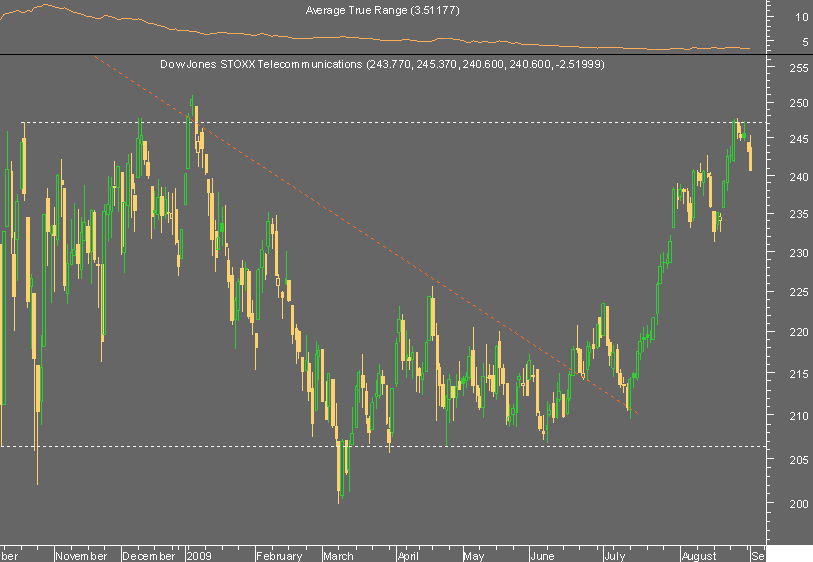Image resolution: width=813 pixels, height=562 pixels.
Task: Click the 200 price level on the right axis
Action: click(x=798, y=504)
